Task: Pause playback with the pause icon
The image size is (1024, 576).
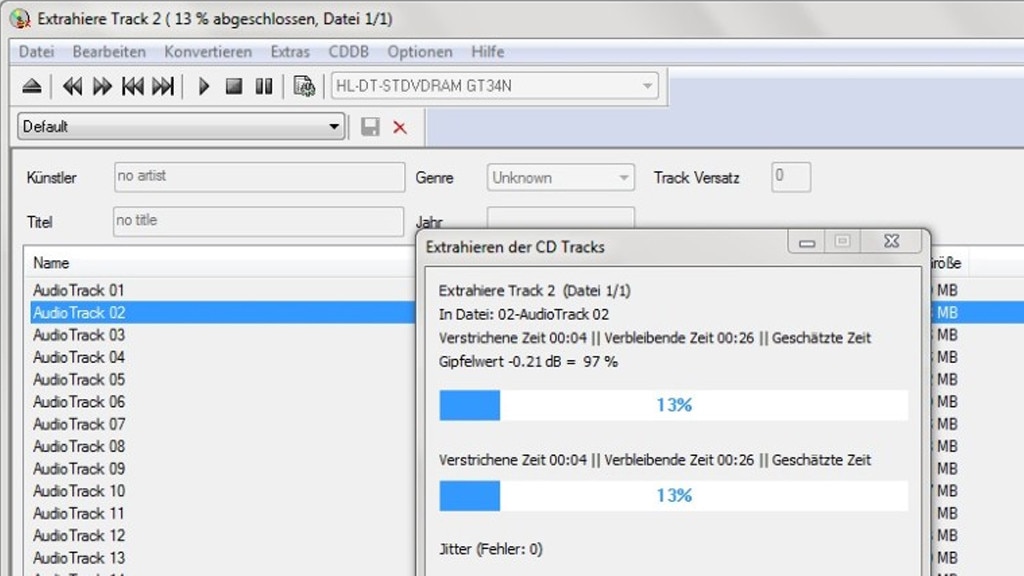Action: coord(264,87)
